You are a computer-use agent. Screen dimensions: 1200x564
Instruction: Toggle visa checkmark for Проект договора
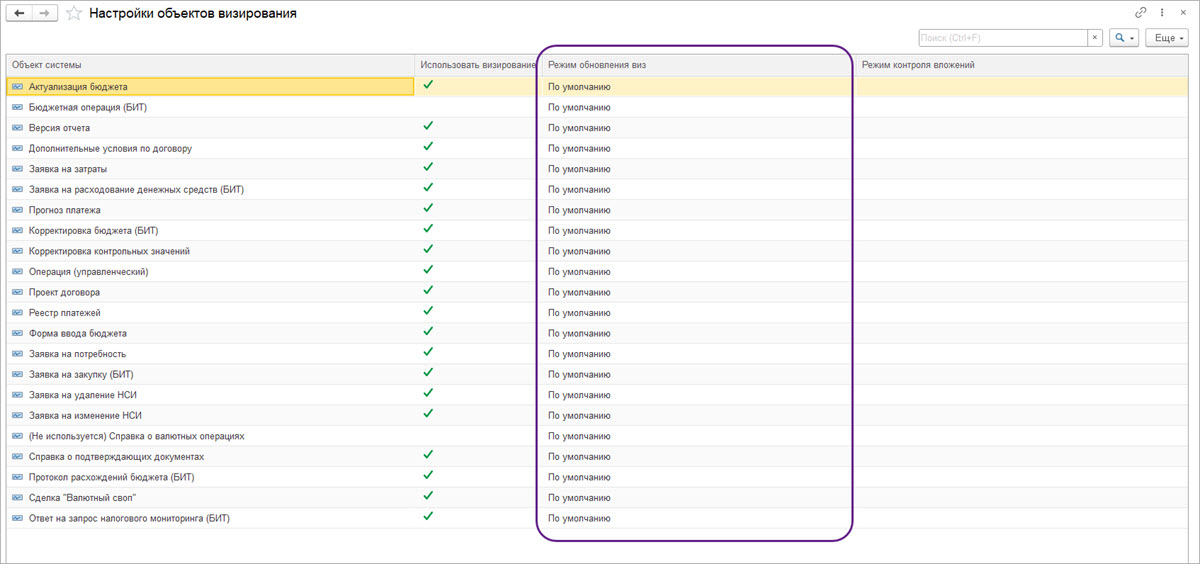(428, 291)
